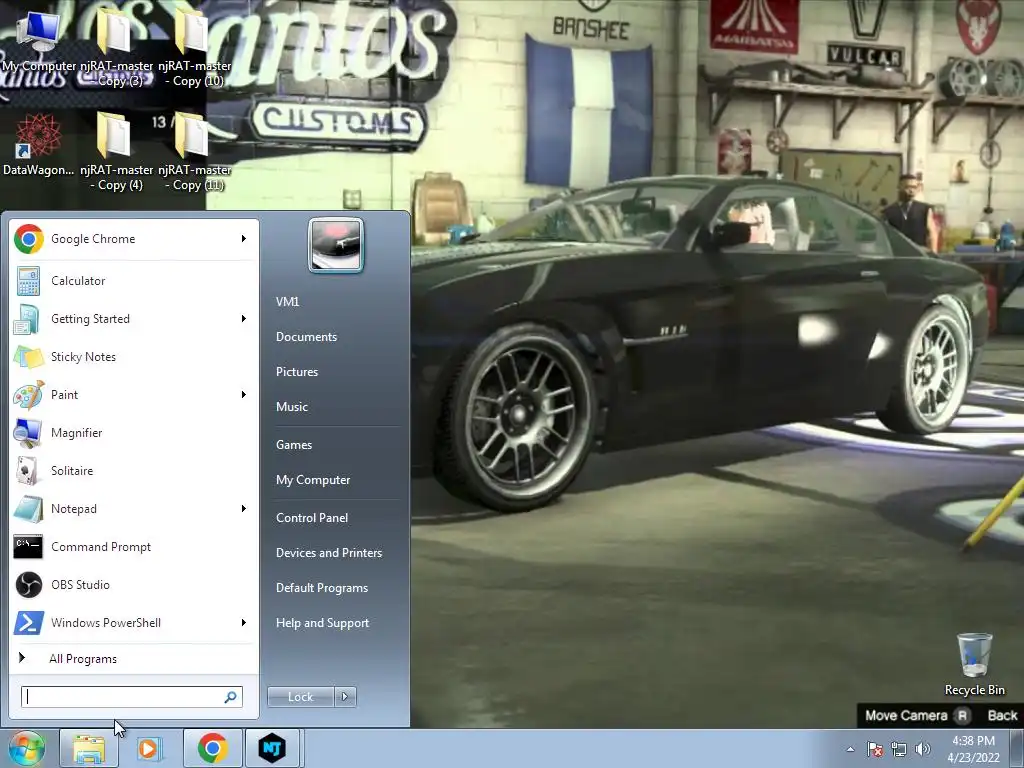1024x768 pixels.
Task: Expand Notepad recent files arrow
Action: 244,509
